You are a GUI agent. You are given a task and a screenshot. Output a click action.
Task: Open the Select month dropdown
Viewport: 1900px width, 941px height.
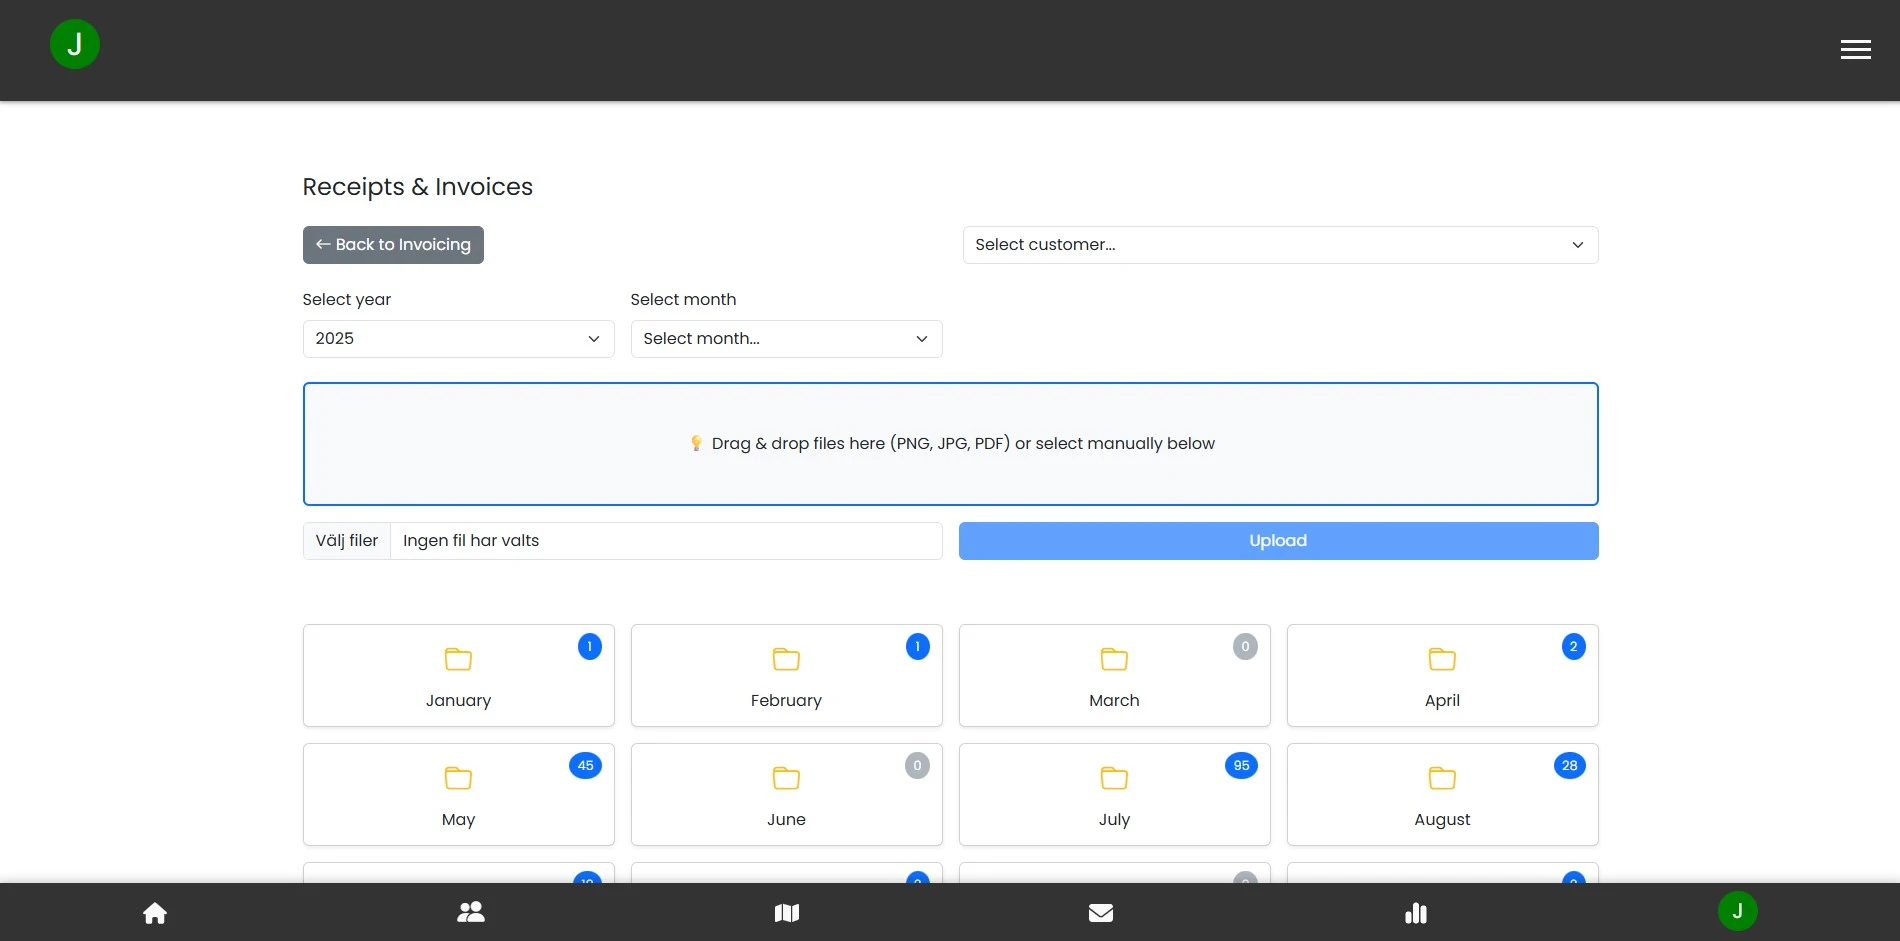point(785,339)
